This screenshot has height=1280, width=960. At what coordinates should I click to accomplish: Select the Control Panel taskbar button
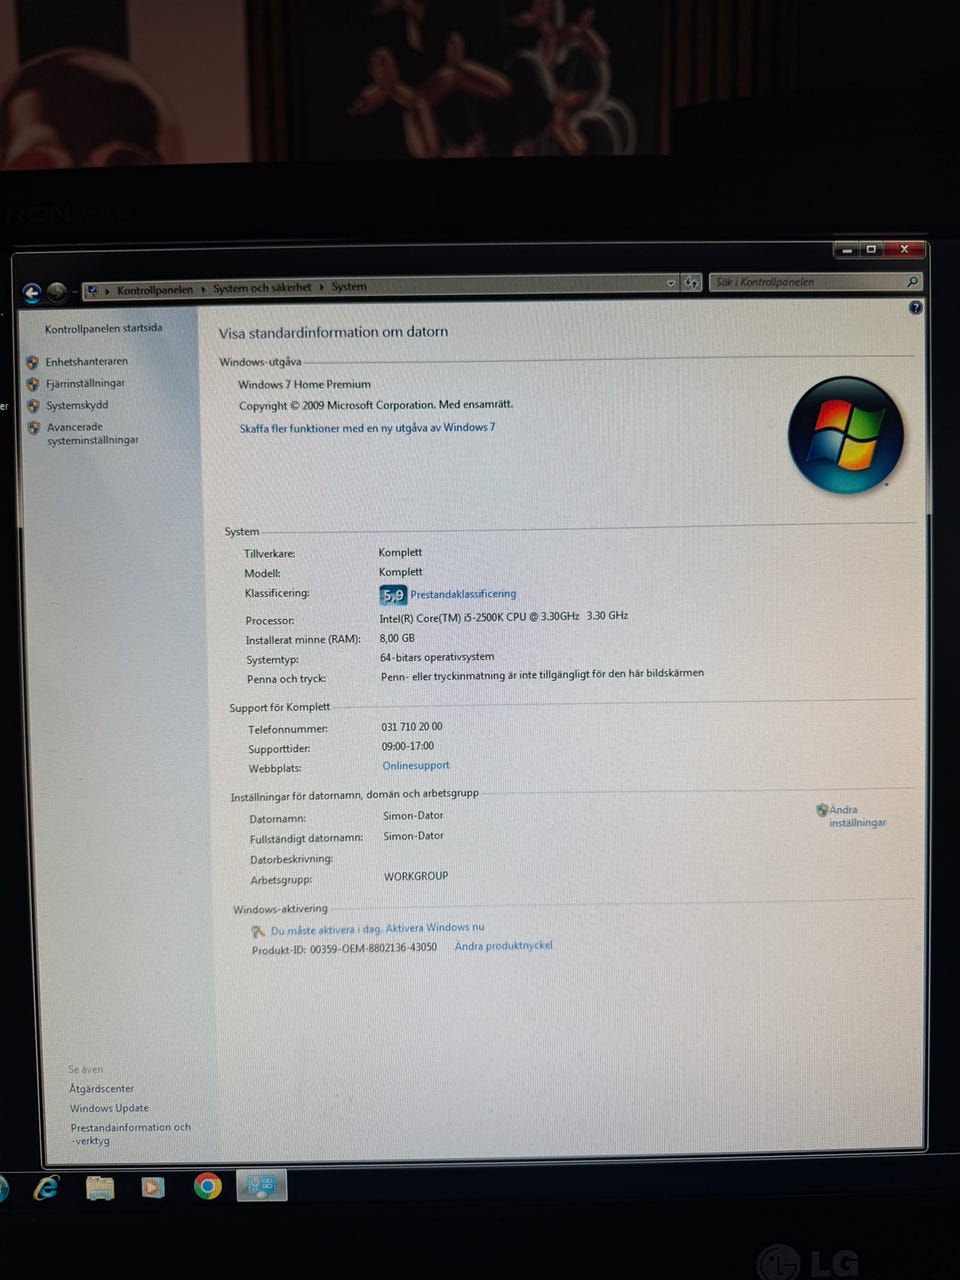tap(262, 1186)
